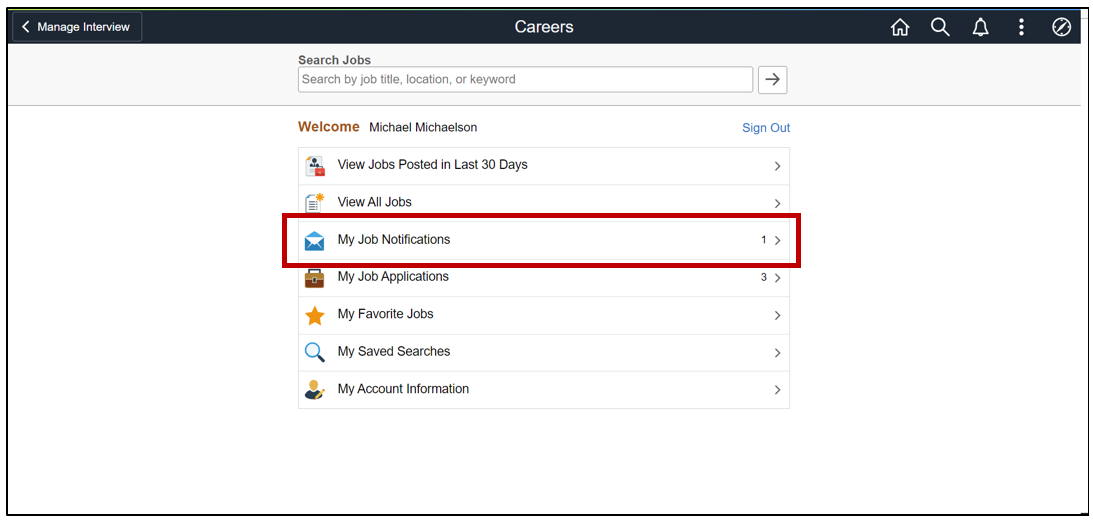Screen dimensions: 1093x520
Task: Click the My Favorite Jobs star icon
Action: click(315, 315)
